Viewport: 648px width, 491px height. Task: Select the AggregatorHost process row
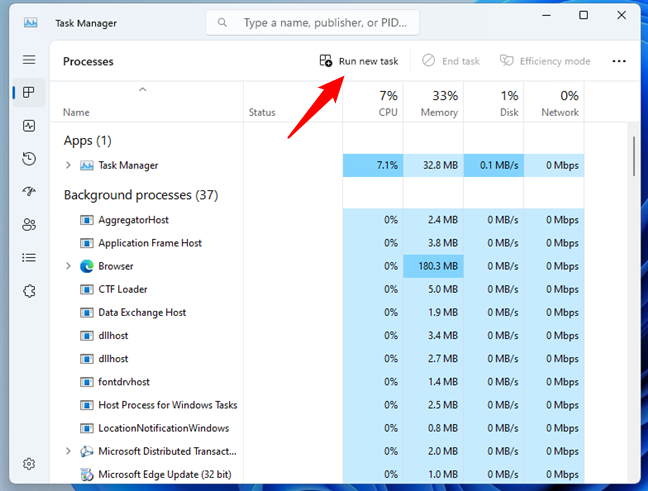[x=317, y=220]
